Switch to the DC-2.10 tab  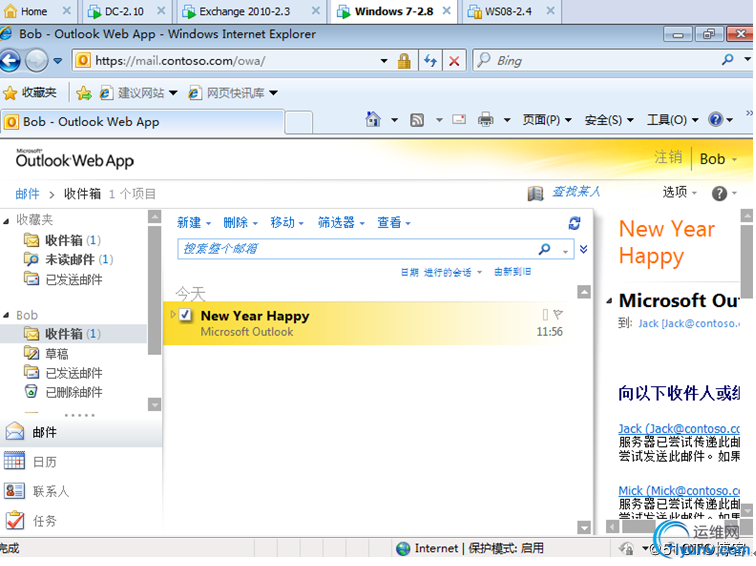pos(124,12)
